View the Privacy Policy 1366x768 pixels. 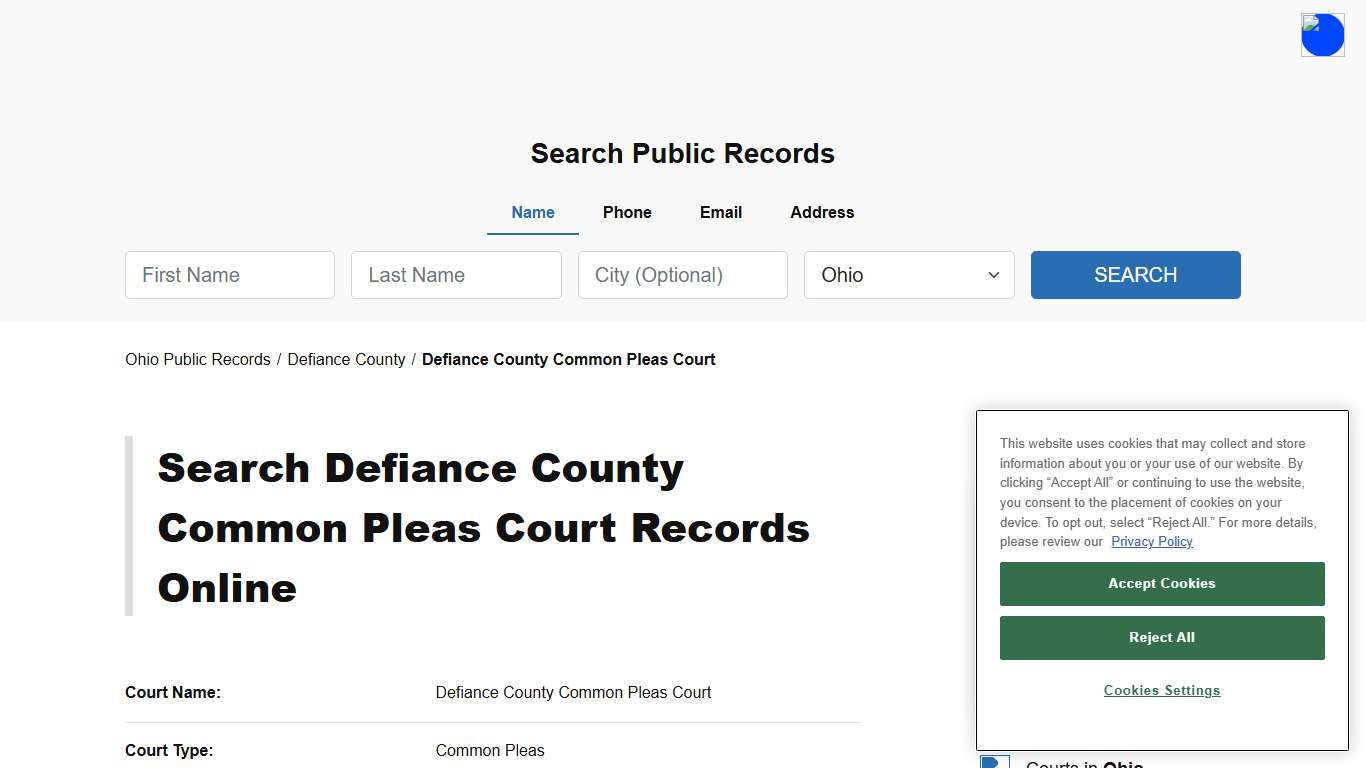[1151, 541]
